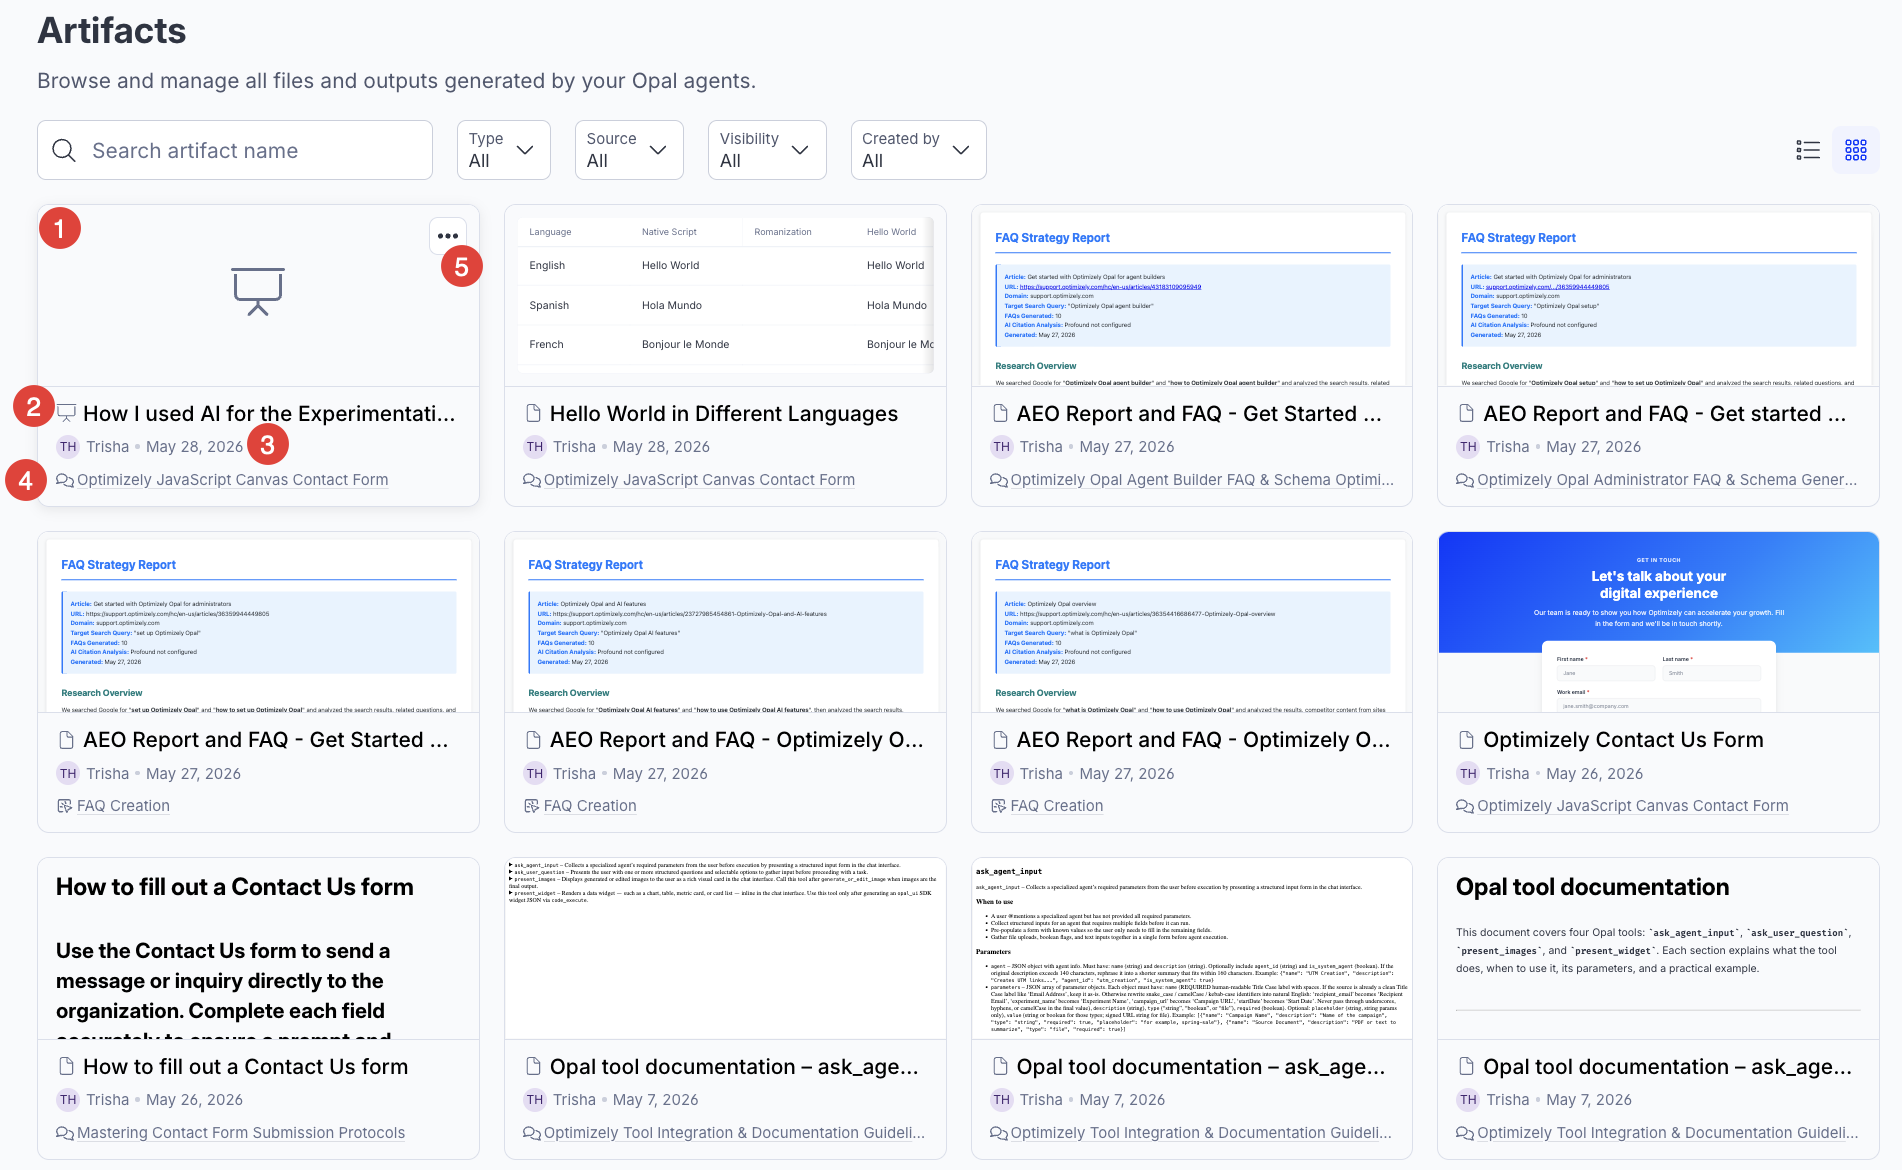The width and height of the screenshot is (1902, 1170).
Task: Open 'Optimizely Contact Us Form' artifact title
Action: point(1623,740)
